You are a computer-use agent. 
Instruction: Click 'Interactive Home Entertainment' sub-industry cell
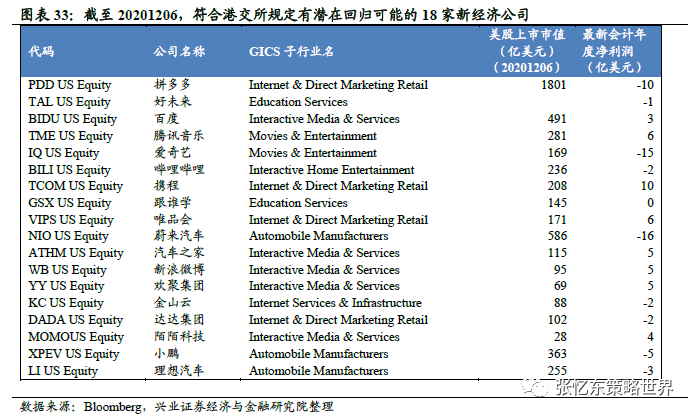[x=331, y=170]
